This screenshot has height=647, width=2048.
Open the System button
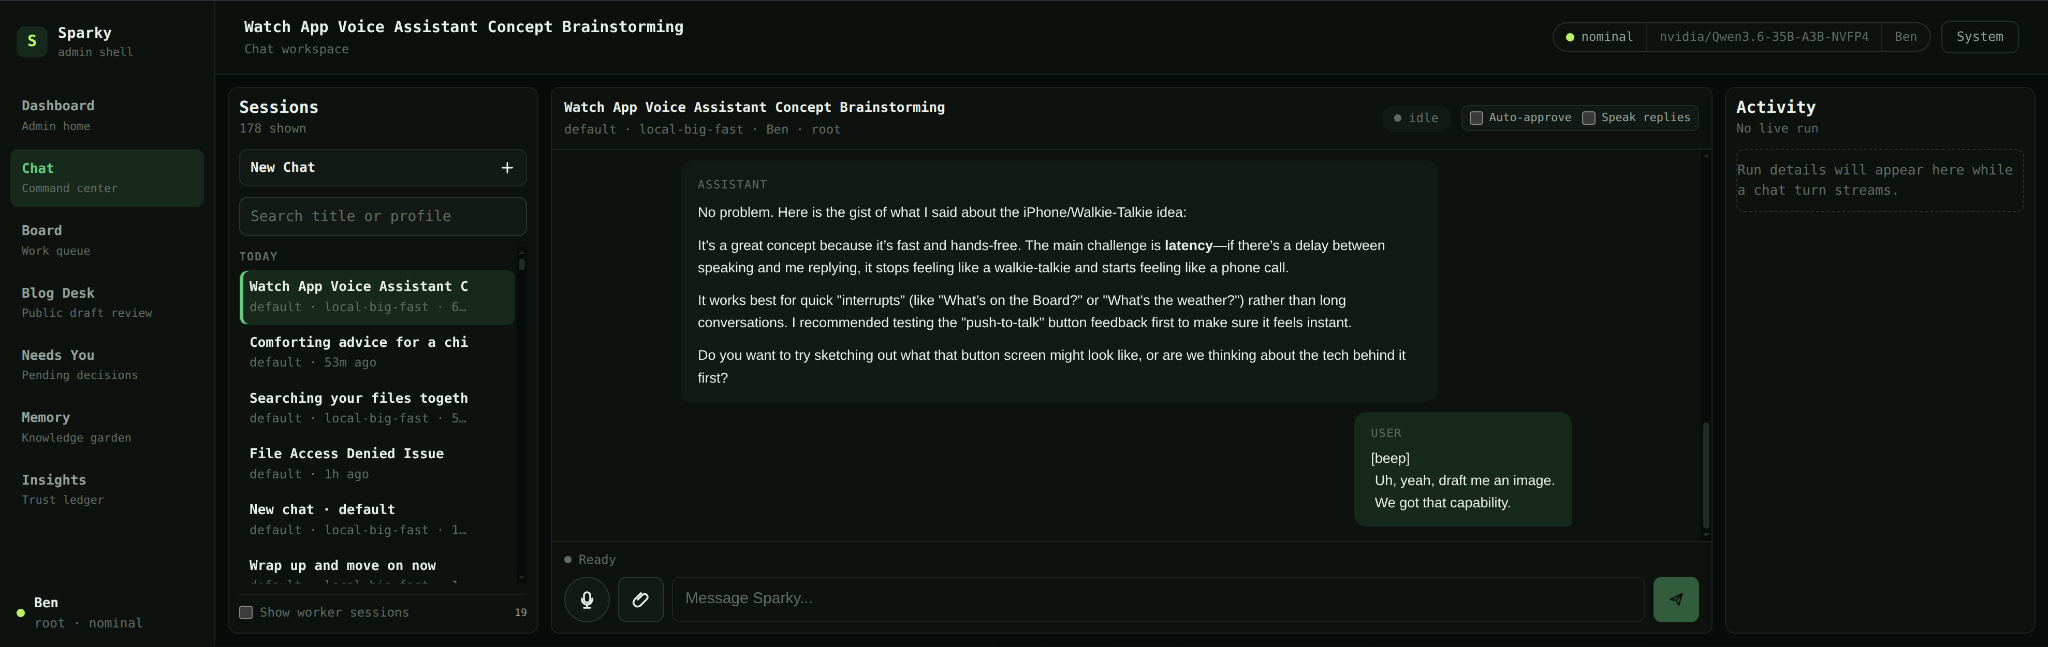[1980, 37]
